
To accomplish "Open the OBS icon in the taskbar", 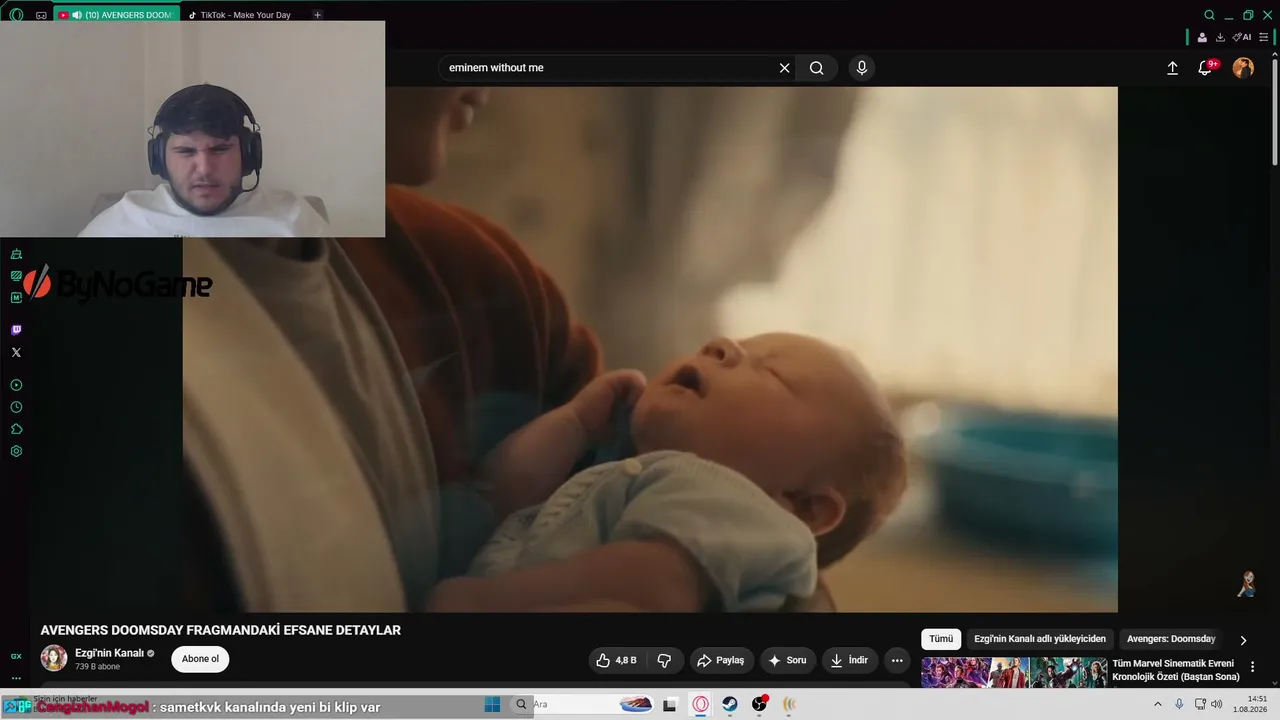I will [x=760, y=704].
